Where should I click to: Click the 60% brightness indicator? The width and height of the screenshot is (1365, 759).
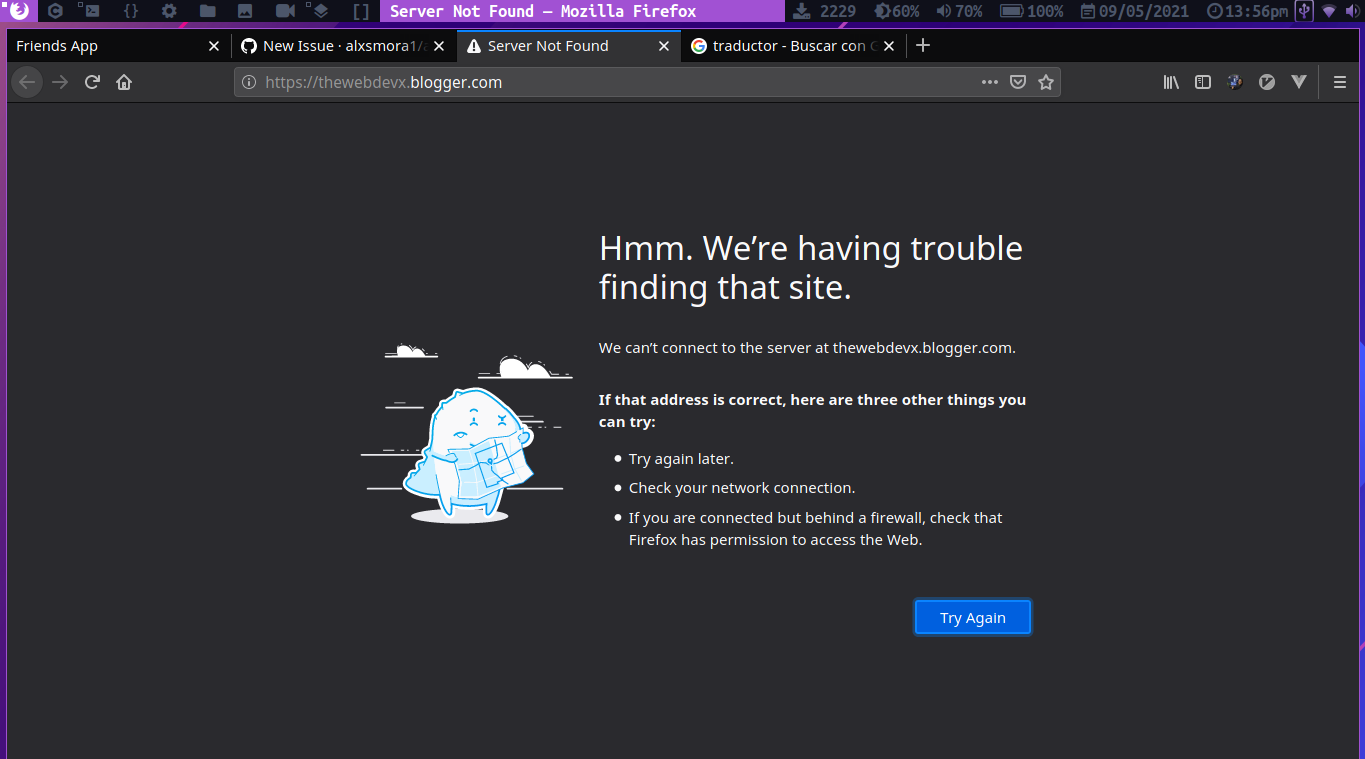897,11
